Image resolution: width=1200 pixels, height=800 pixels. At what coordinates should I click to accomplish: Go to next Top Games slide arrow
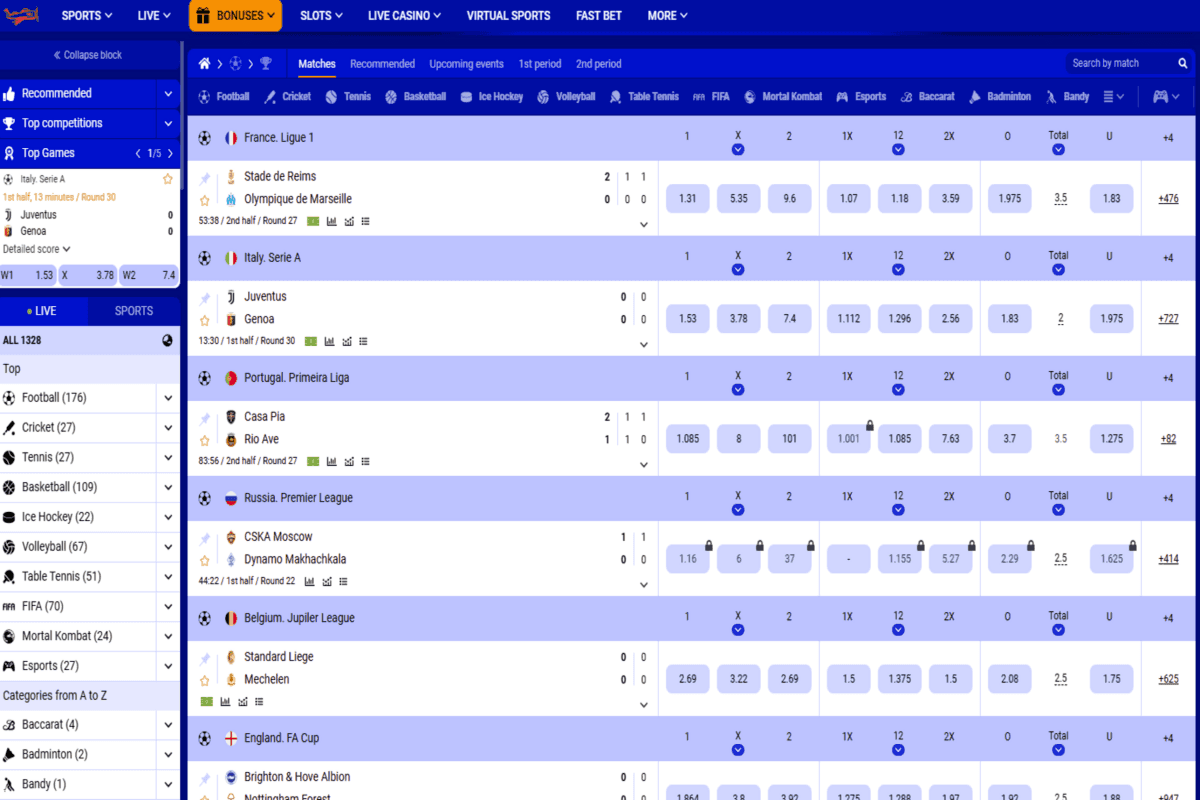170,154
